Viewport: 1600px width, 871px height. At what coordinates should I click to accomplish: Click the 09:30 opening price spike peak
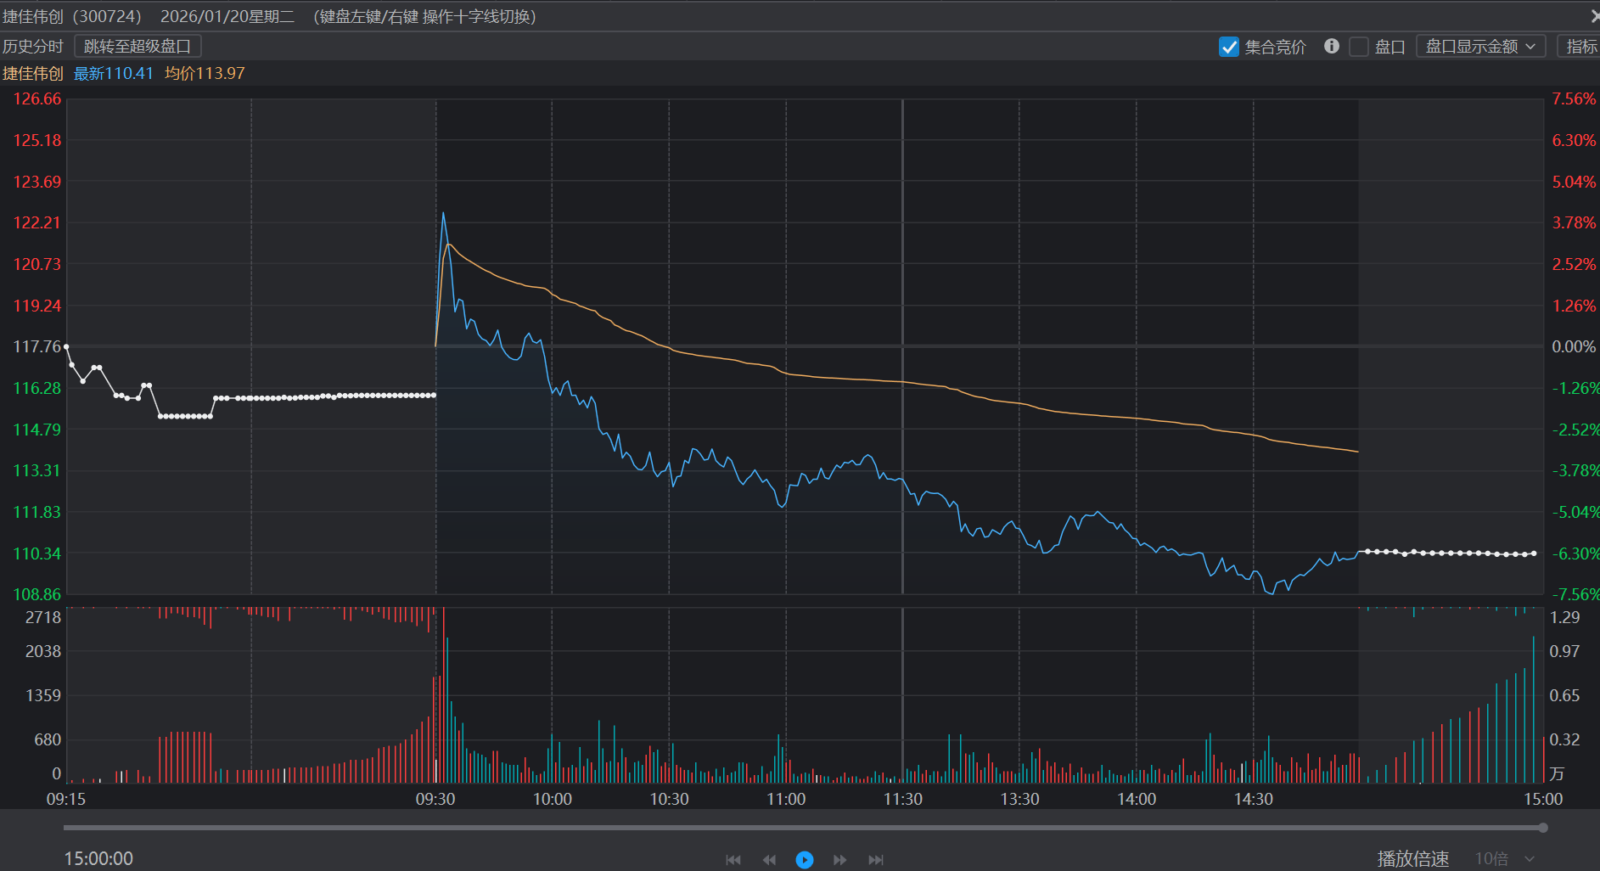[x=443, y=214]
